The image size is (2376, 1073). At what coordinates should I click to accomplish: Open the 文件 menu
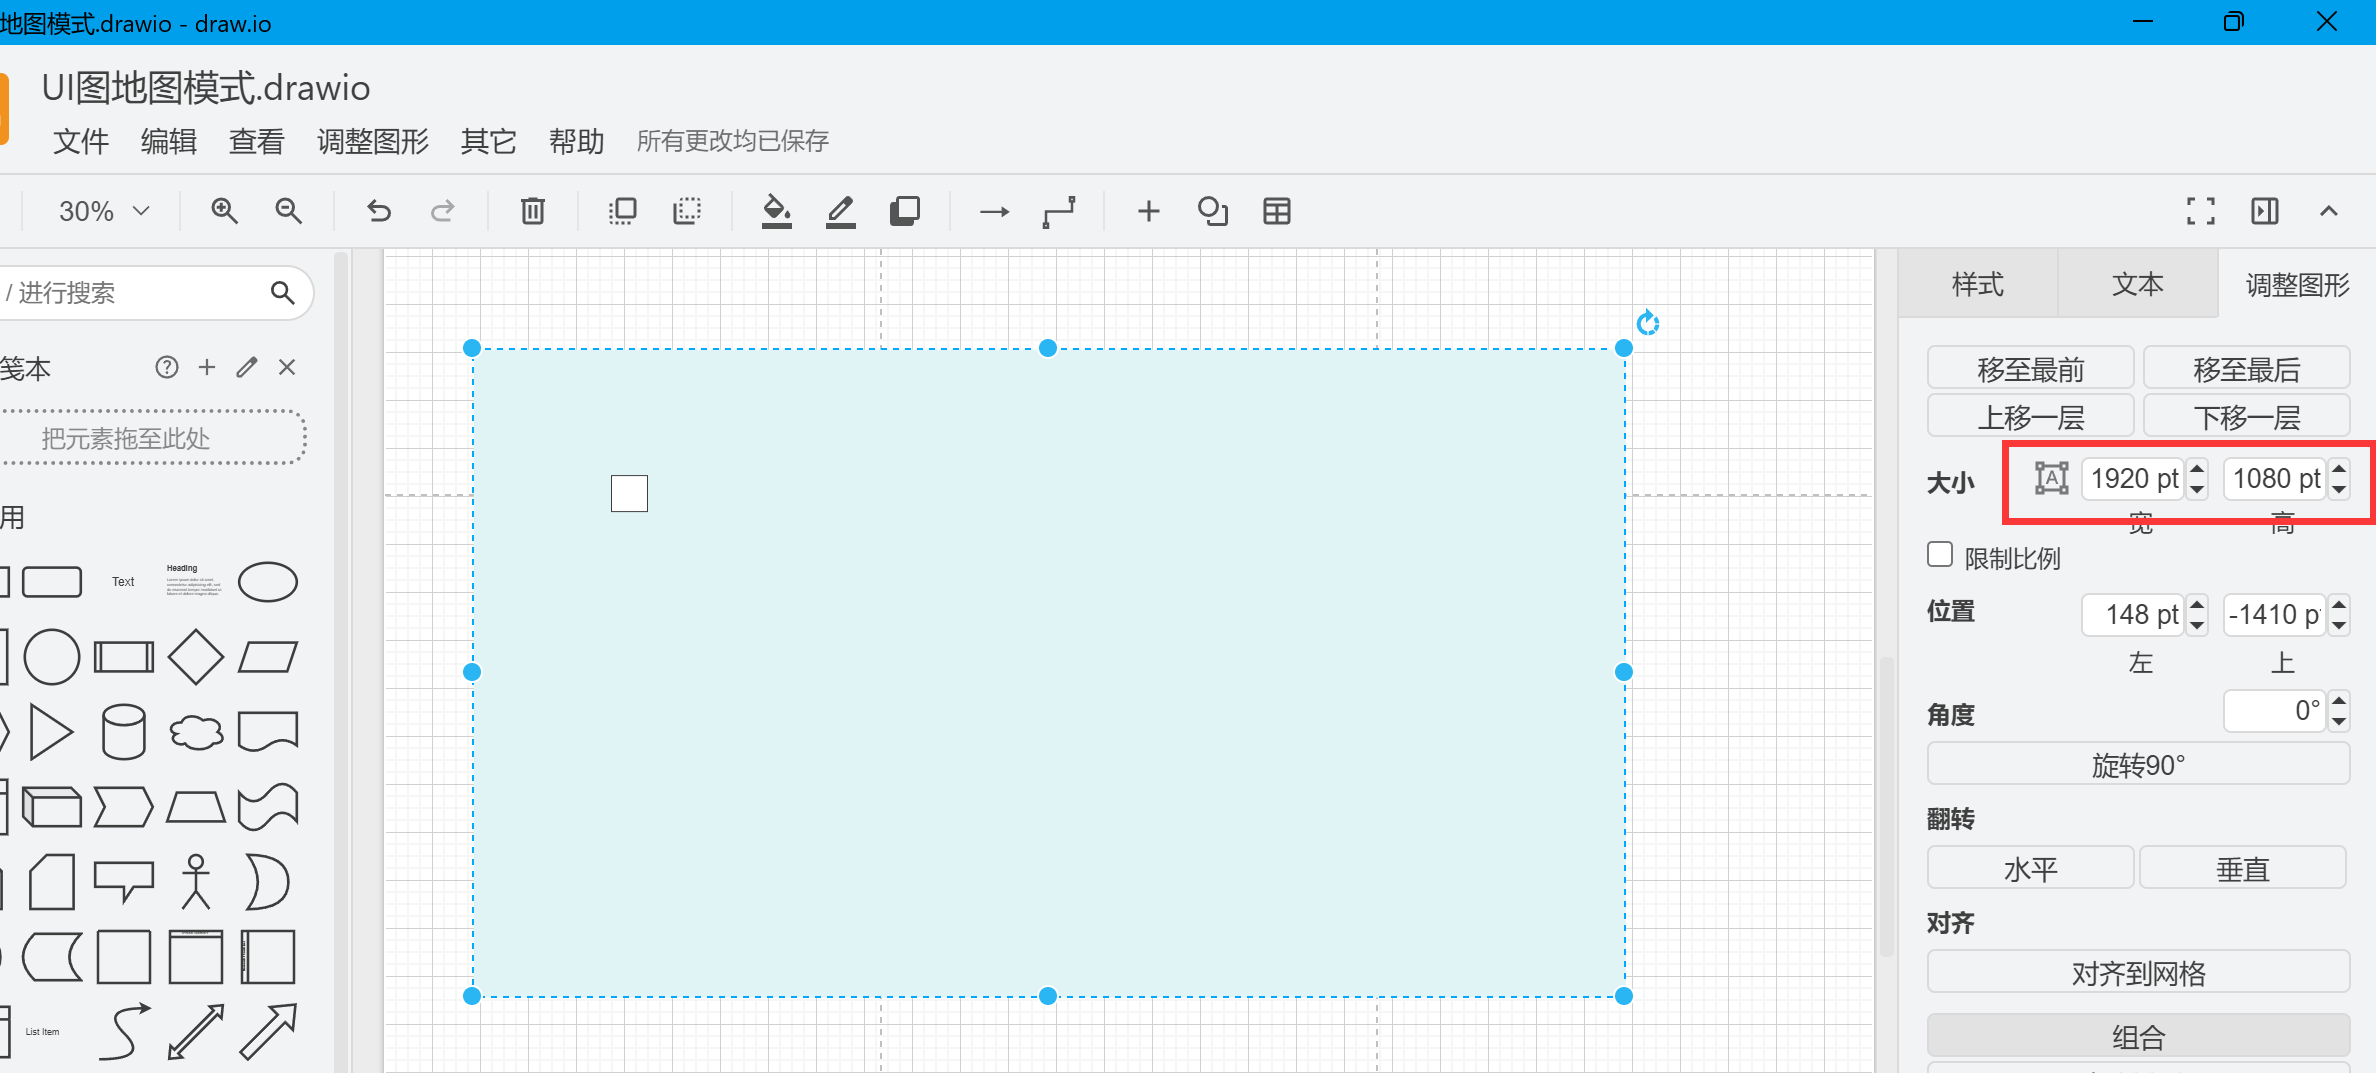pos(81,141)
